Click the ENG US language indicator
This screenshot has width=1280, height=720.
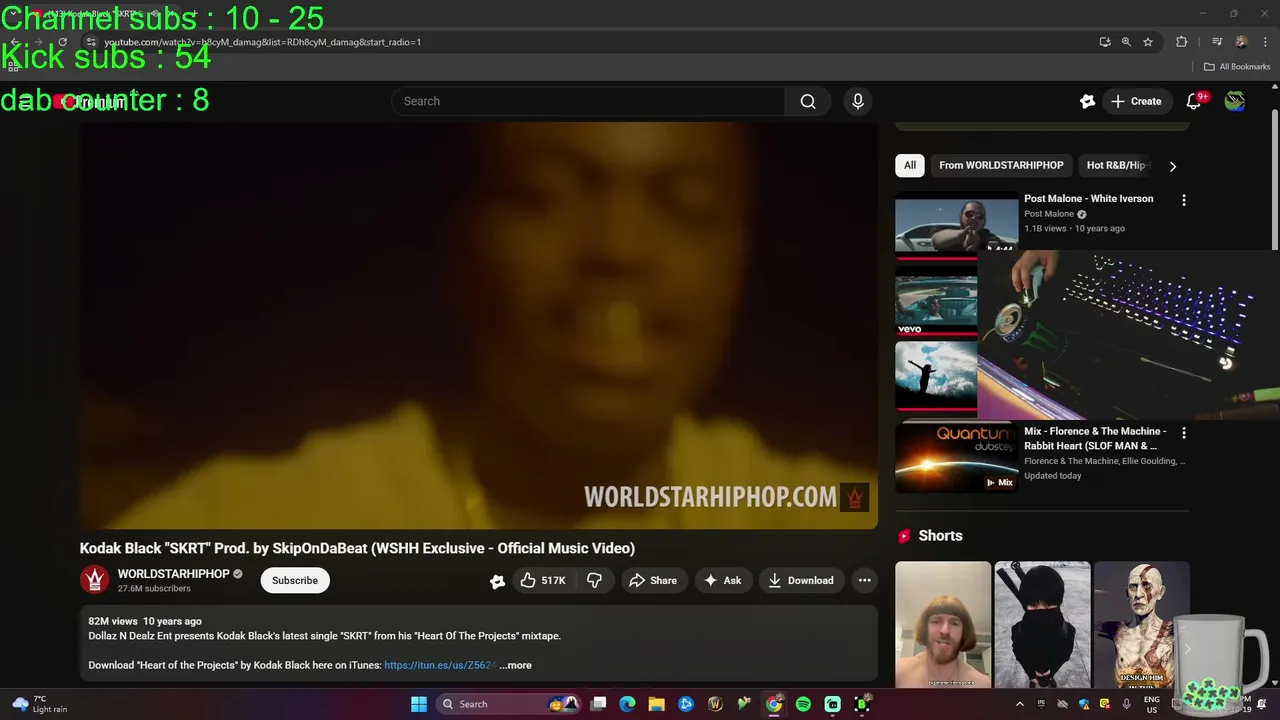[1152, 704]
